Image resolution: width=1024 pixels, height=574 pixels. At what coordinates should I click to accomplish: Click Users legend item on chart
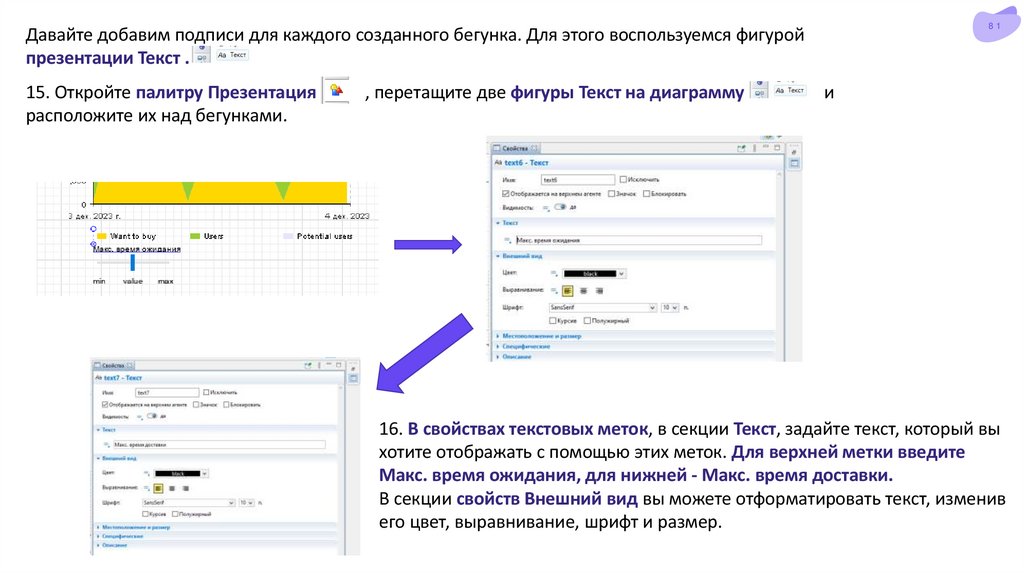[206, 236]
